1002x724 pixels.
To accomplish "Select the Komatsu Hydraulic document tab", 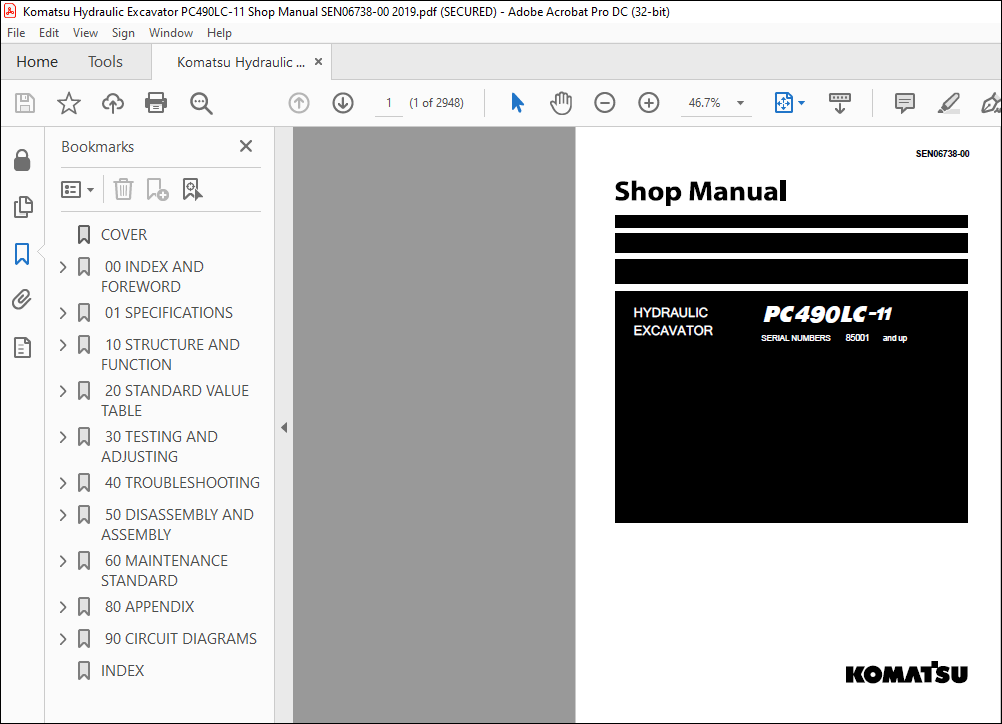I will point(240,62).
